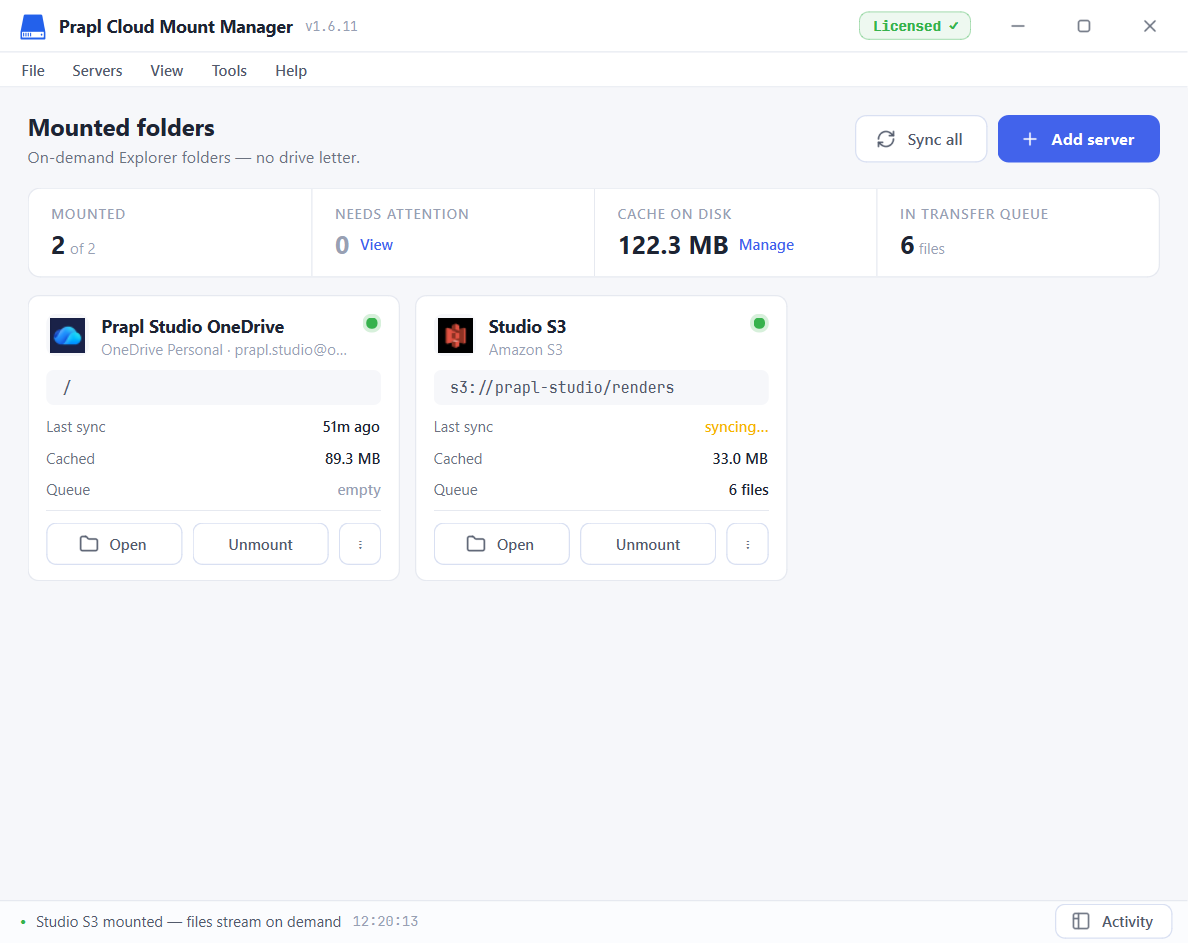
Task: Click the 'Amazon S3' subtitle text
Action: pyautogui.click(x=526, y=350)
